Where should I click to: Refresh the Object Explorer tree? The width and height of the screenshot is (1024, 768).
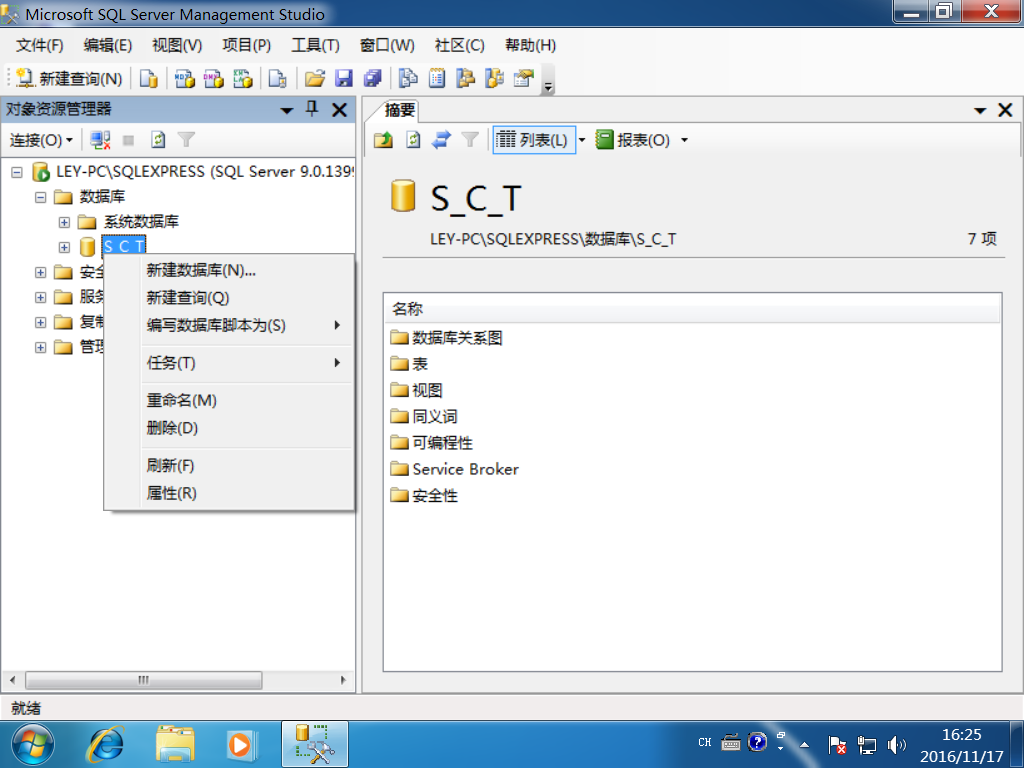click(x=158, y=140)
